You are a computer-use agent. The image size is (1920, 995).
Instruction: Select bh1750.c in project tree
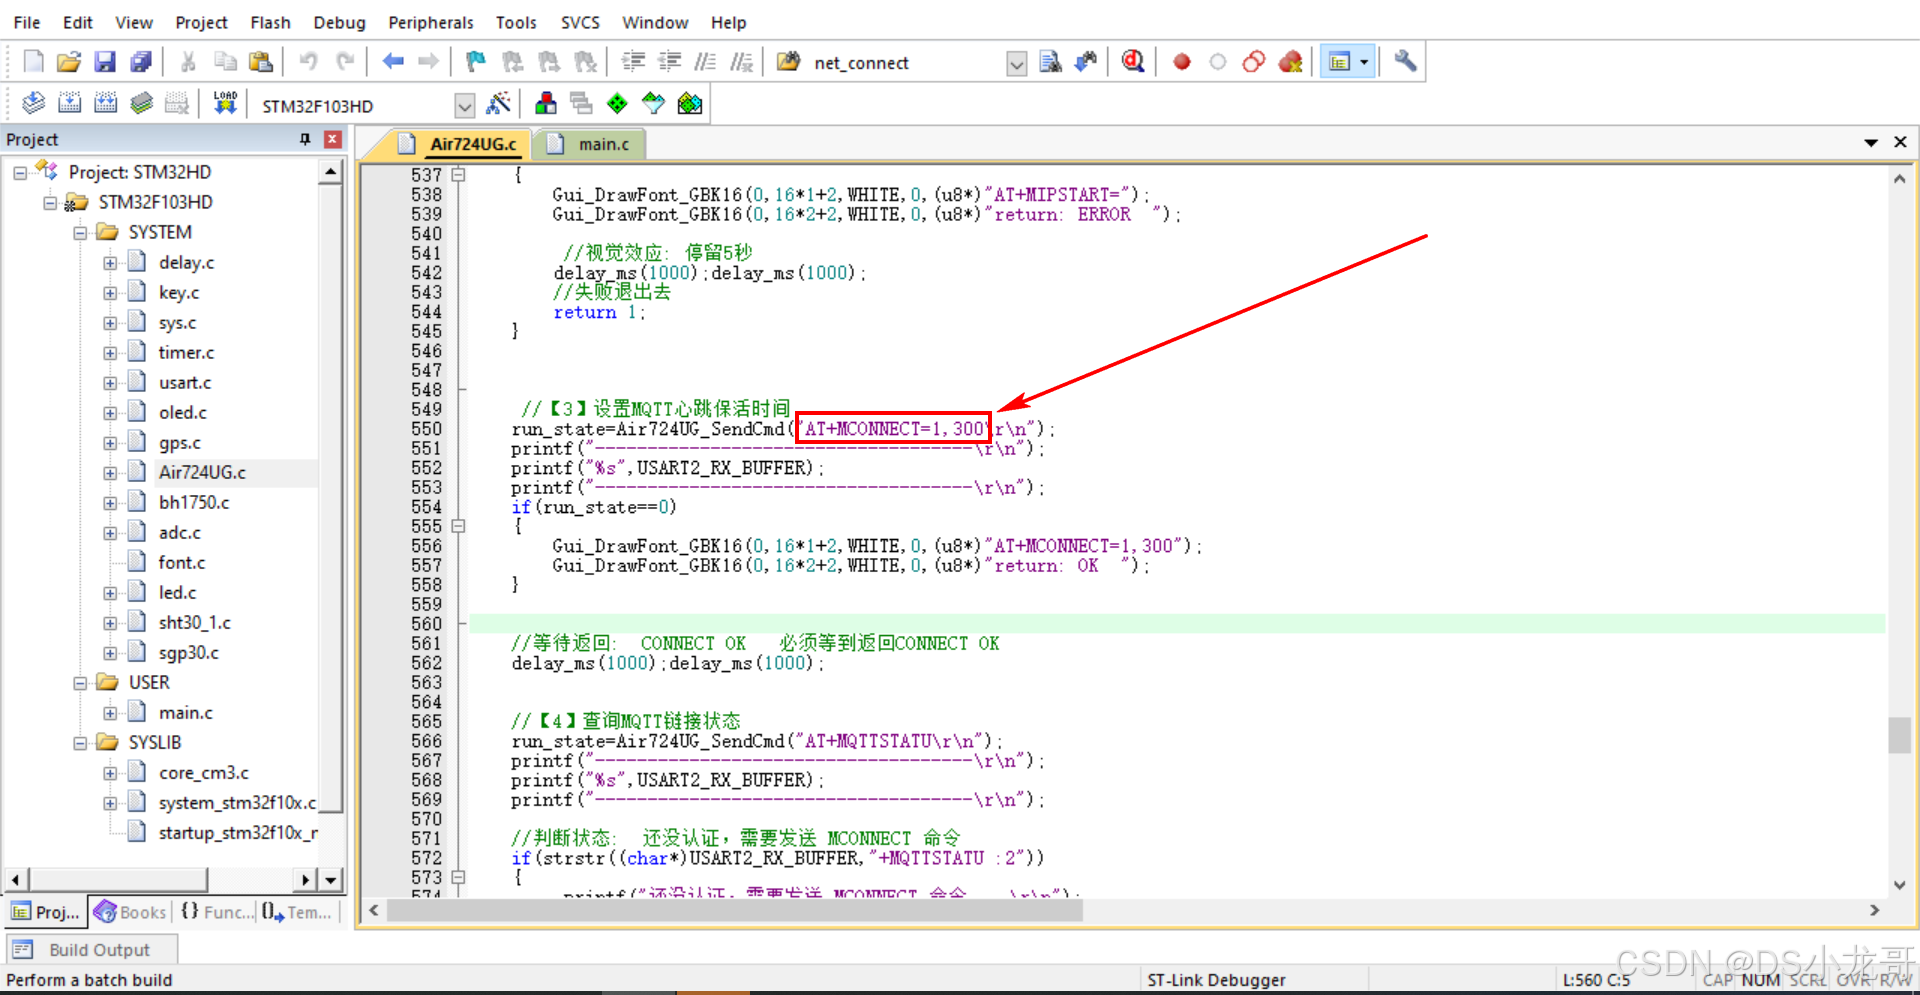point(193,503)
